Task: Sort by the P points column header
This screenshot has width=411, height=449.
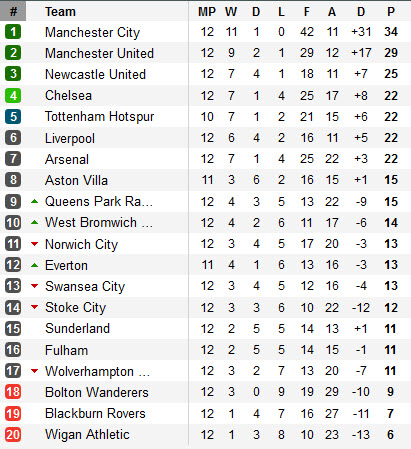Action: [x=391, y=12]
